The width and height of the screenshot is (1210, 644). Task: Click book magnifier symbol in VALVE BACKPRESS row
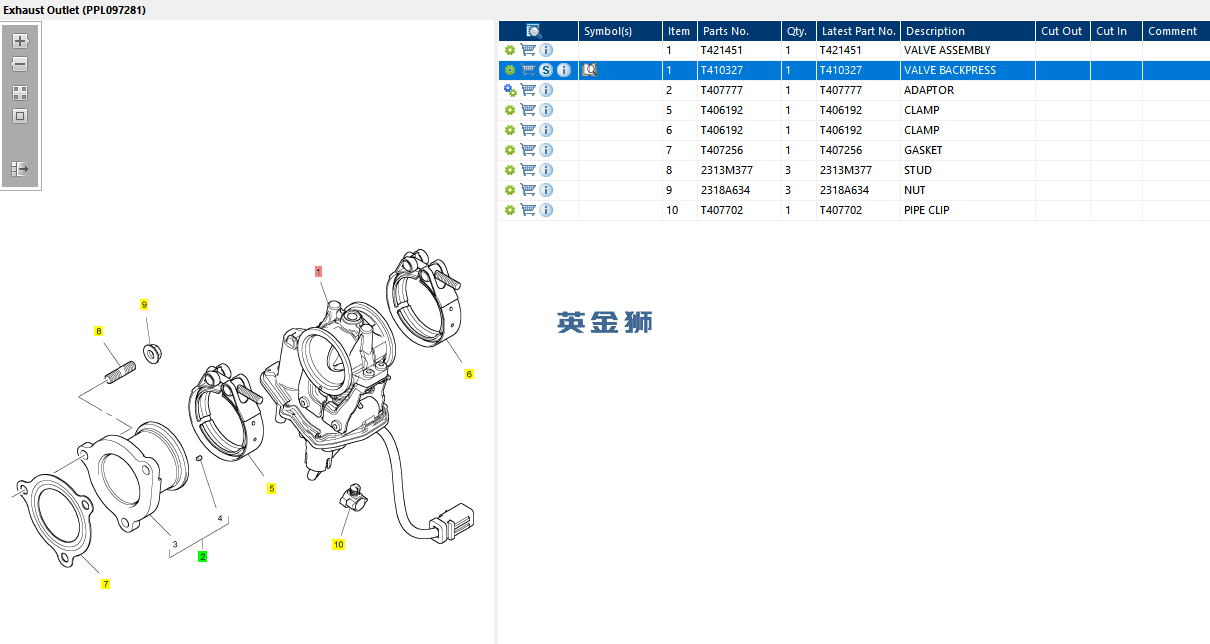pos(590,70)
